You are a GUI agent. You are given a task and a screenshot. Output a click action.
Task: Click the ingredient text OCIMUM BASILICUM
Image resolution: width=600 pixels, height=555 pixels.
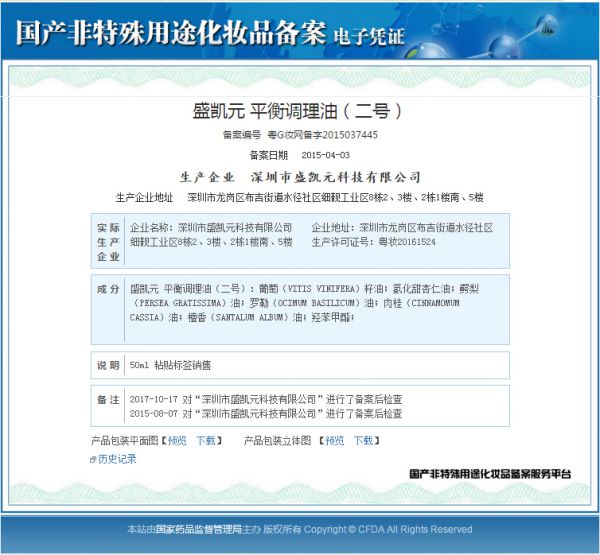point(316,303)
